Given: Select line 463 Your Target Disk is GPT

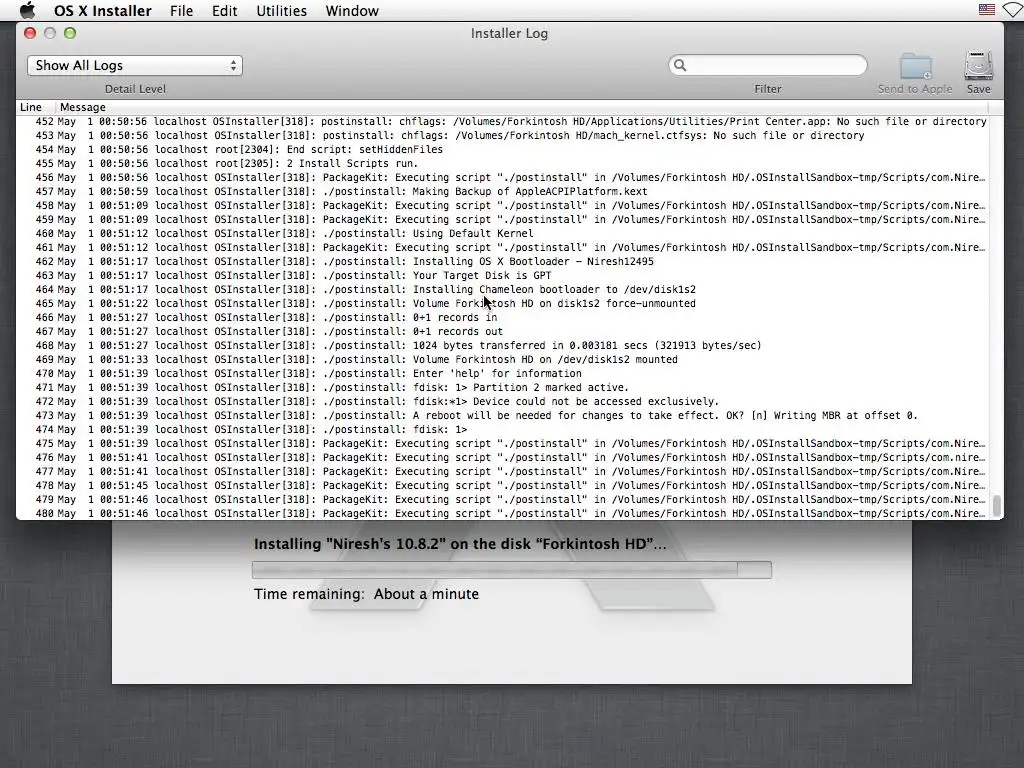Looking at the screenshot, I should [503, 276].
